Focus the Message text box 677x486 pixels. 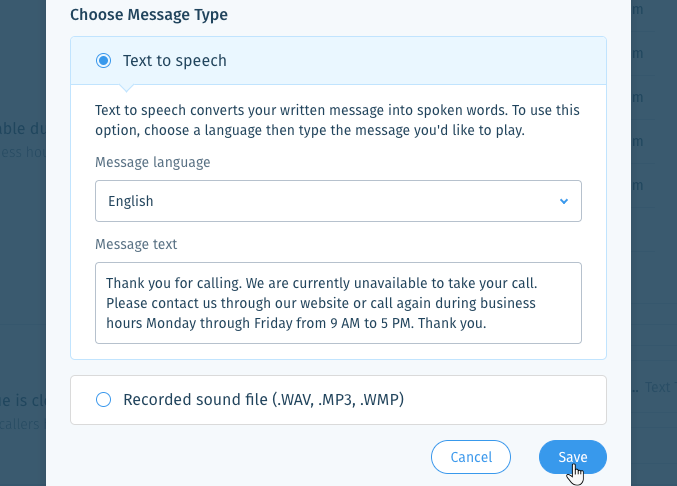338,303
